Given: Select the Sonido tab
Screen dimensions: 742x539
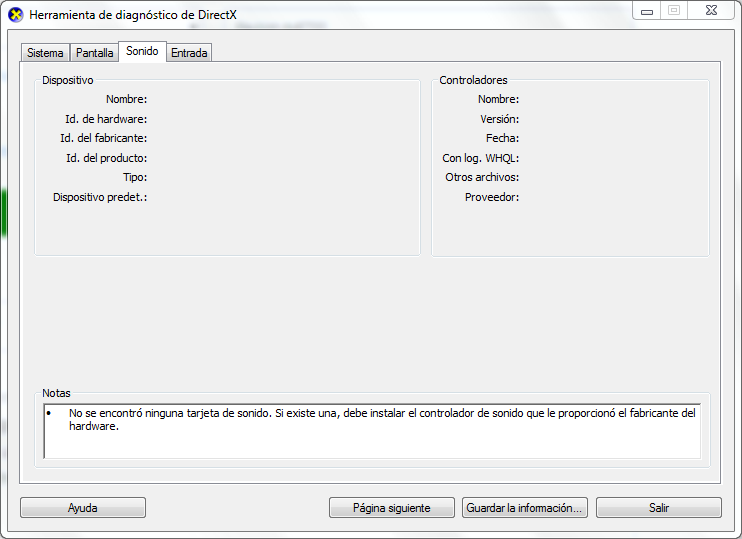Looking at the screenshot, I should click(142, 51).
